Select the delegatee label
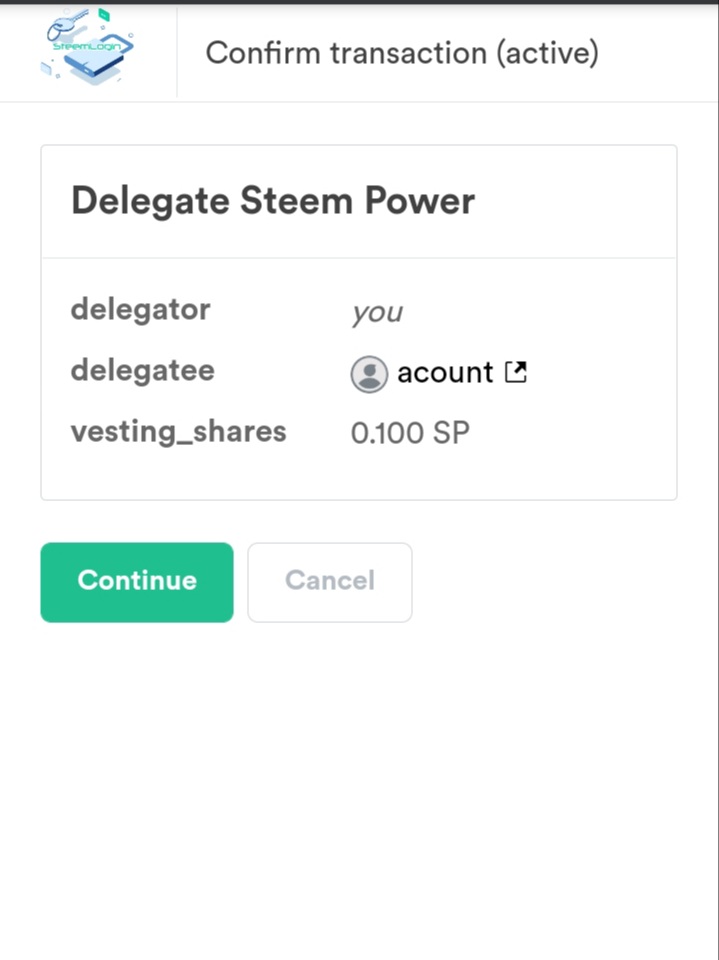Screen dimensions: 719x960 pyautogui.click(x=143, y=371)
